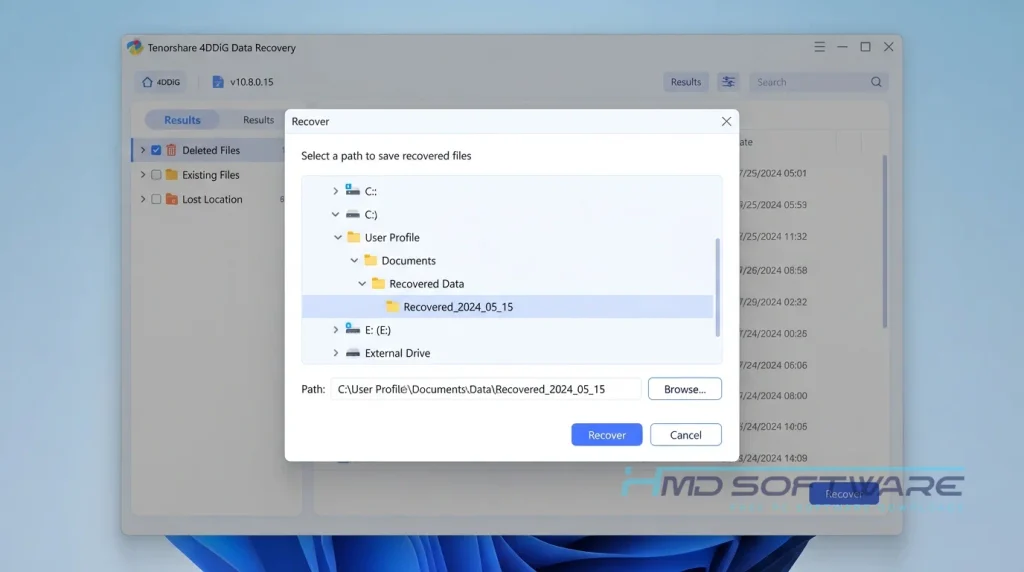This screenshot has height=572, width=1024.
Task: Uncheck the Deleted Files checkbox
Action: click(156, 150)
